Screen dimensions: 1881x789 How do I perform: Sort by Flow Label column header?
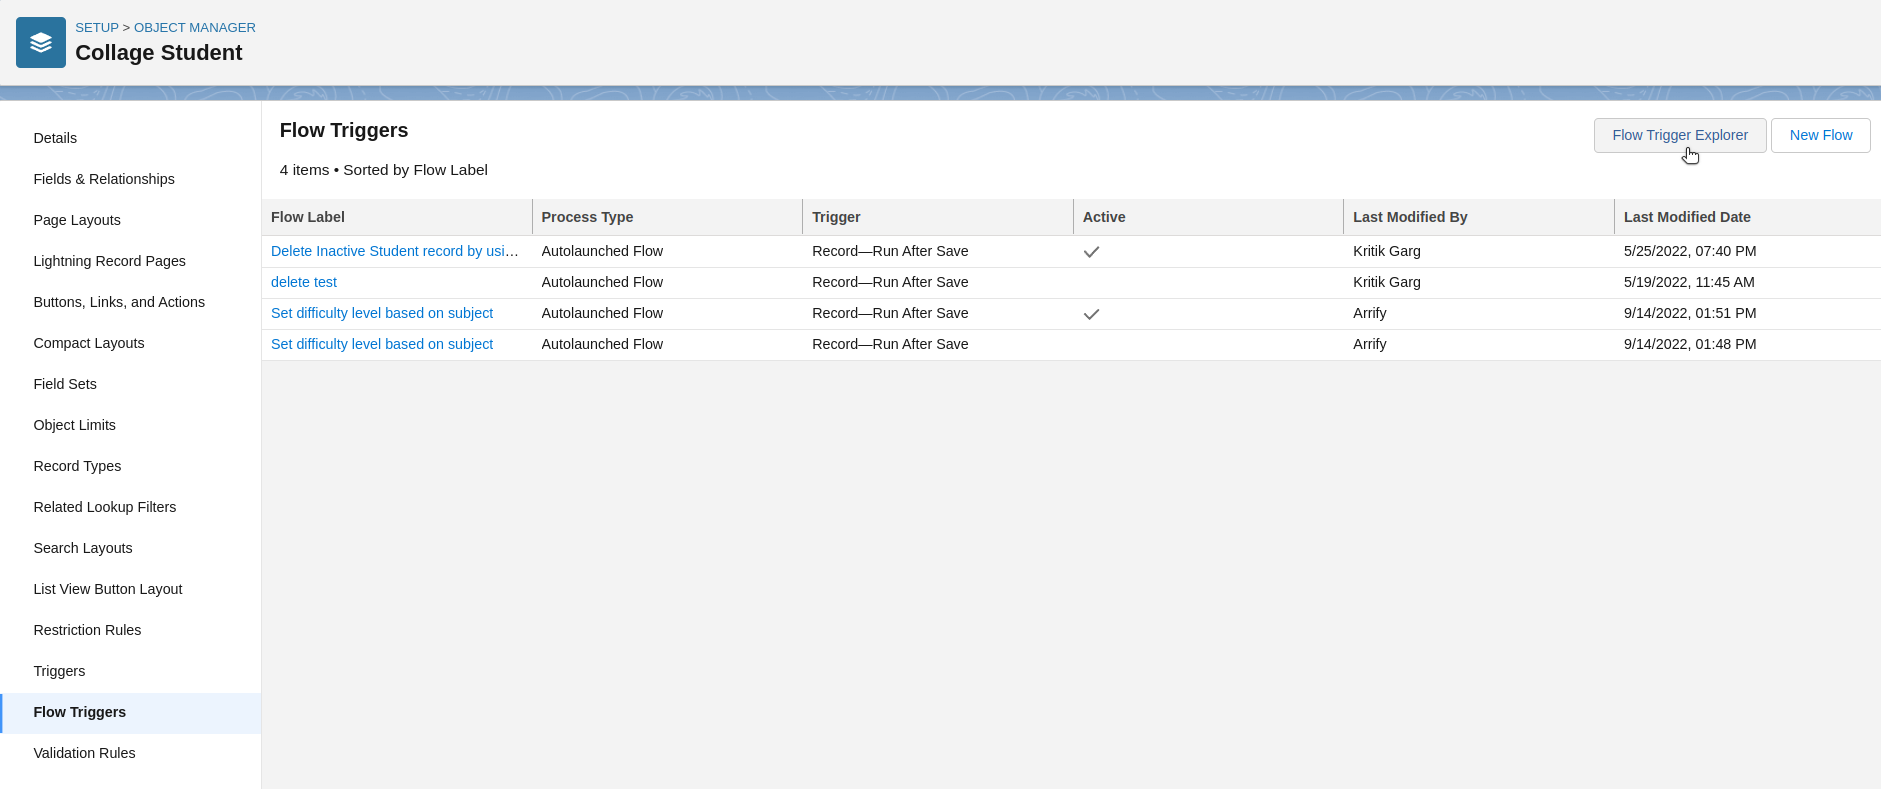coord(308,217)
